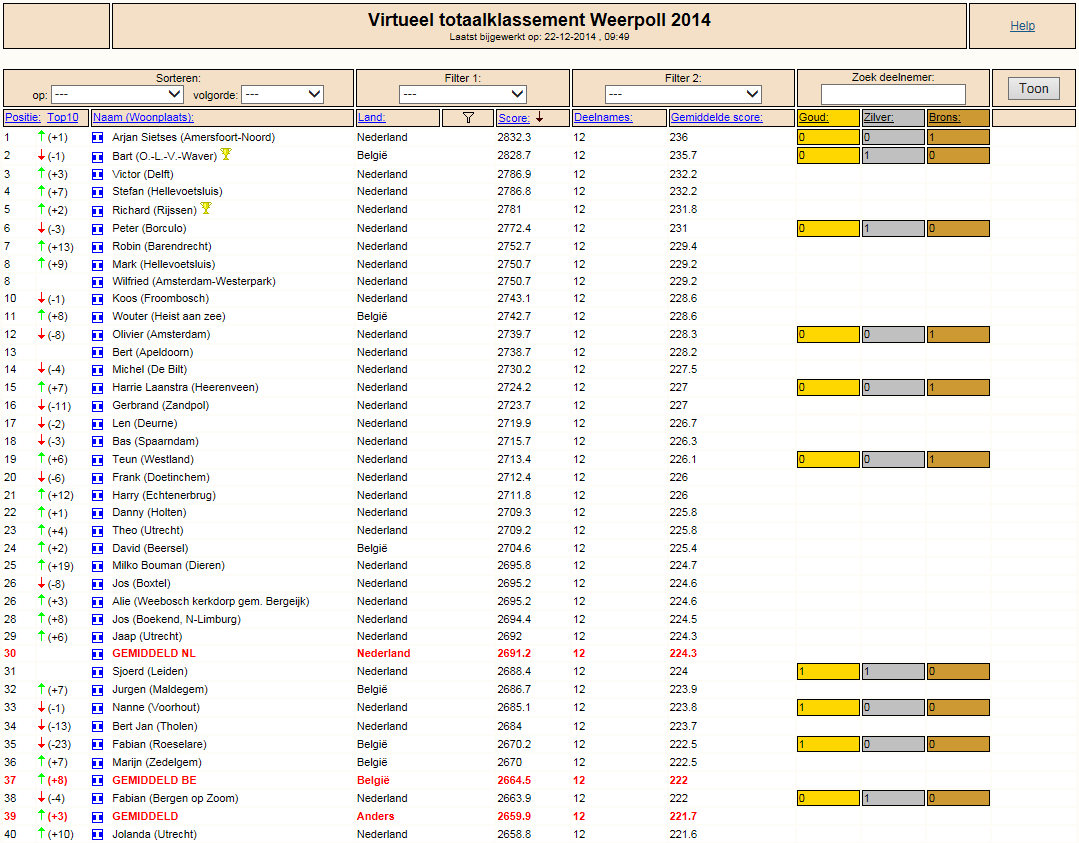This screenshot has width=1079, height=843.
Task: Open the 'op' sort dropdown
Action: tap(117, 94)
